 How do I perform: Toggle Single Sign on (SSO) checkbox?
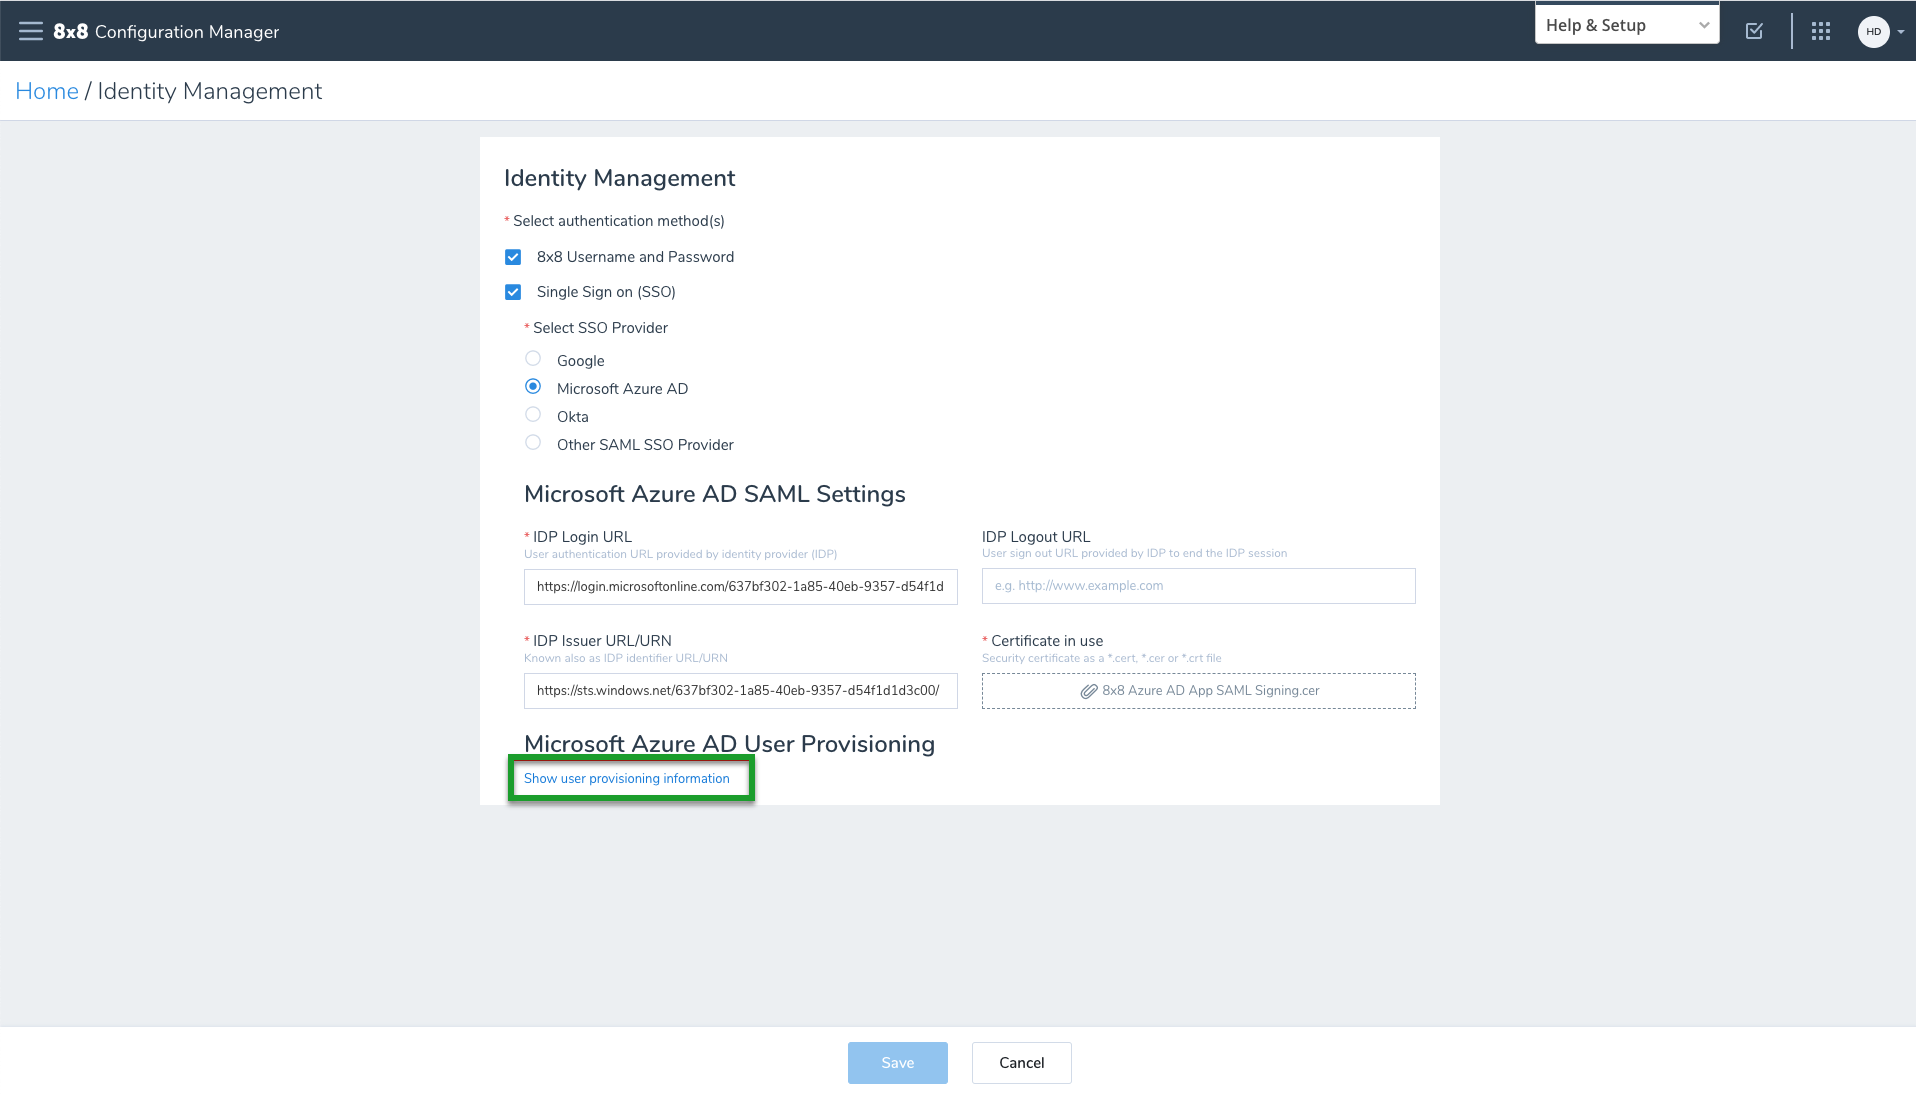[x=513, y=292]
